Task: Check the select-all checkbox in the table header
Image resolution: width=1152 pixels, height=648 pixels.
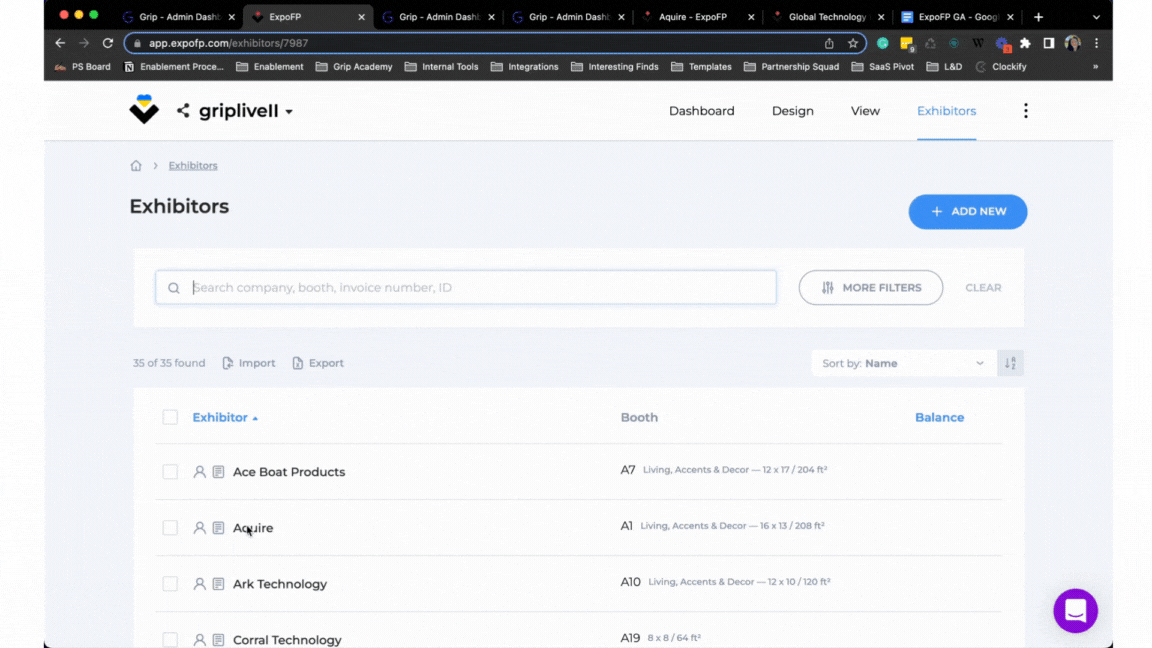Action: [170, 417]
